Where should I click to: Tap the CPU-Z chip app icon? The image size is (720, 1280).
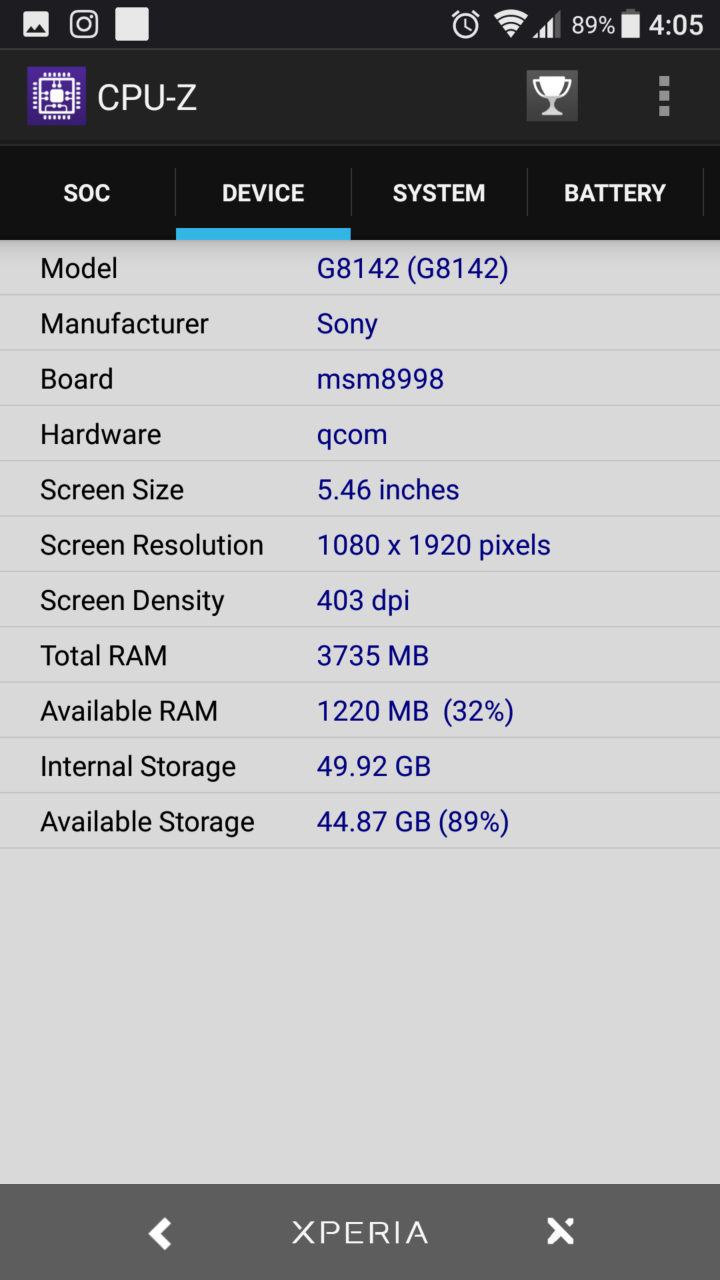point(56,97)
